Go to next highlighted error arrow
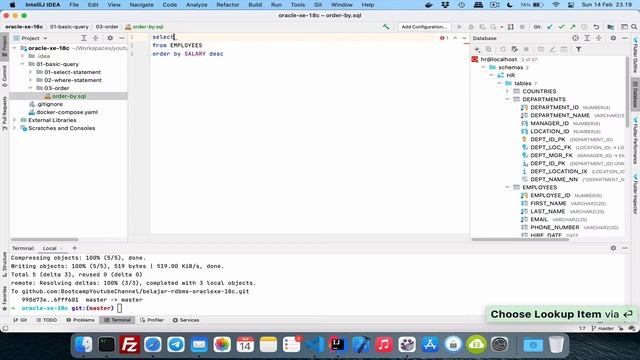 pos(464,38)
